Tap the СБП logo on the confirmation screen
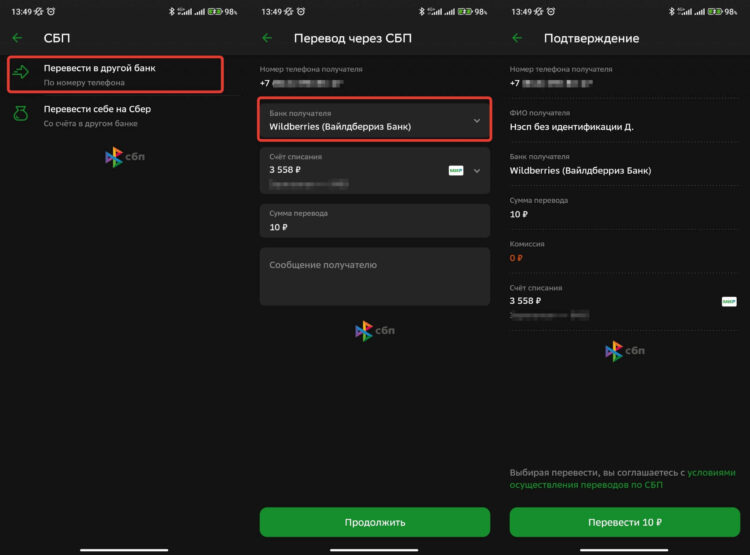 point(625,351)
